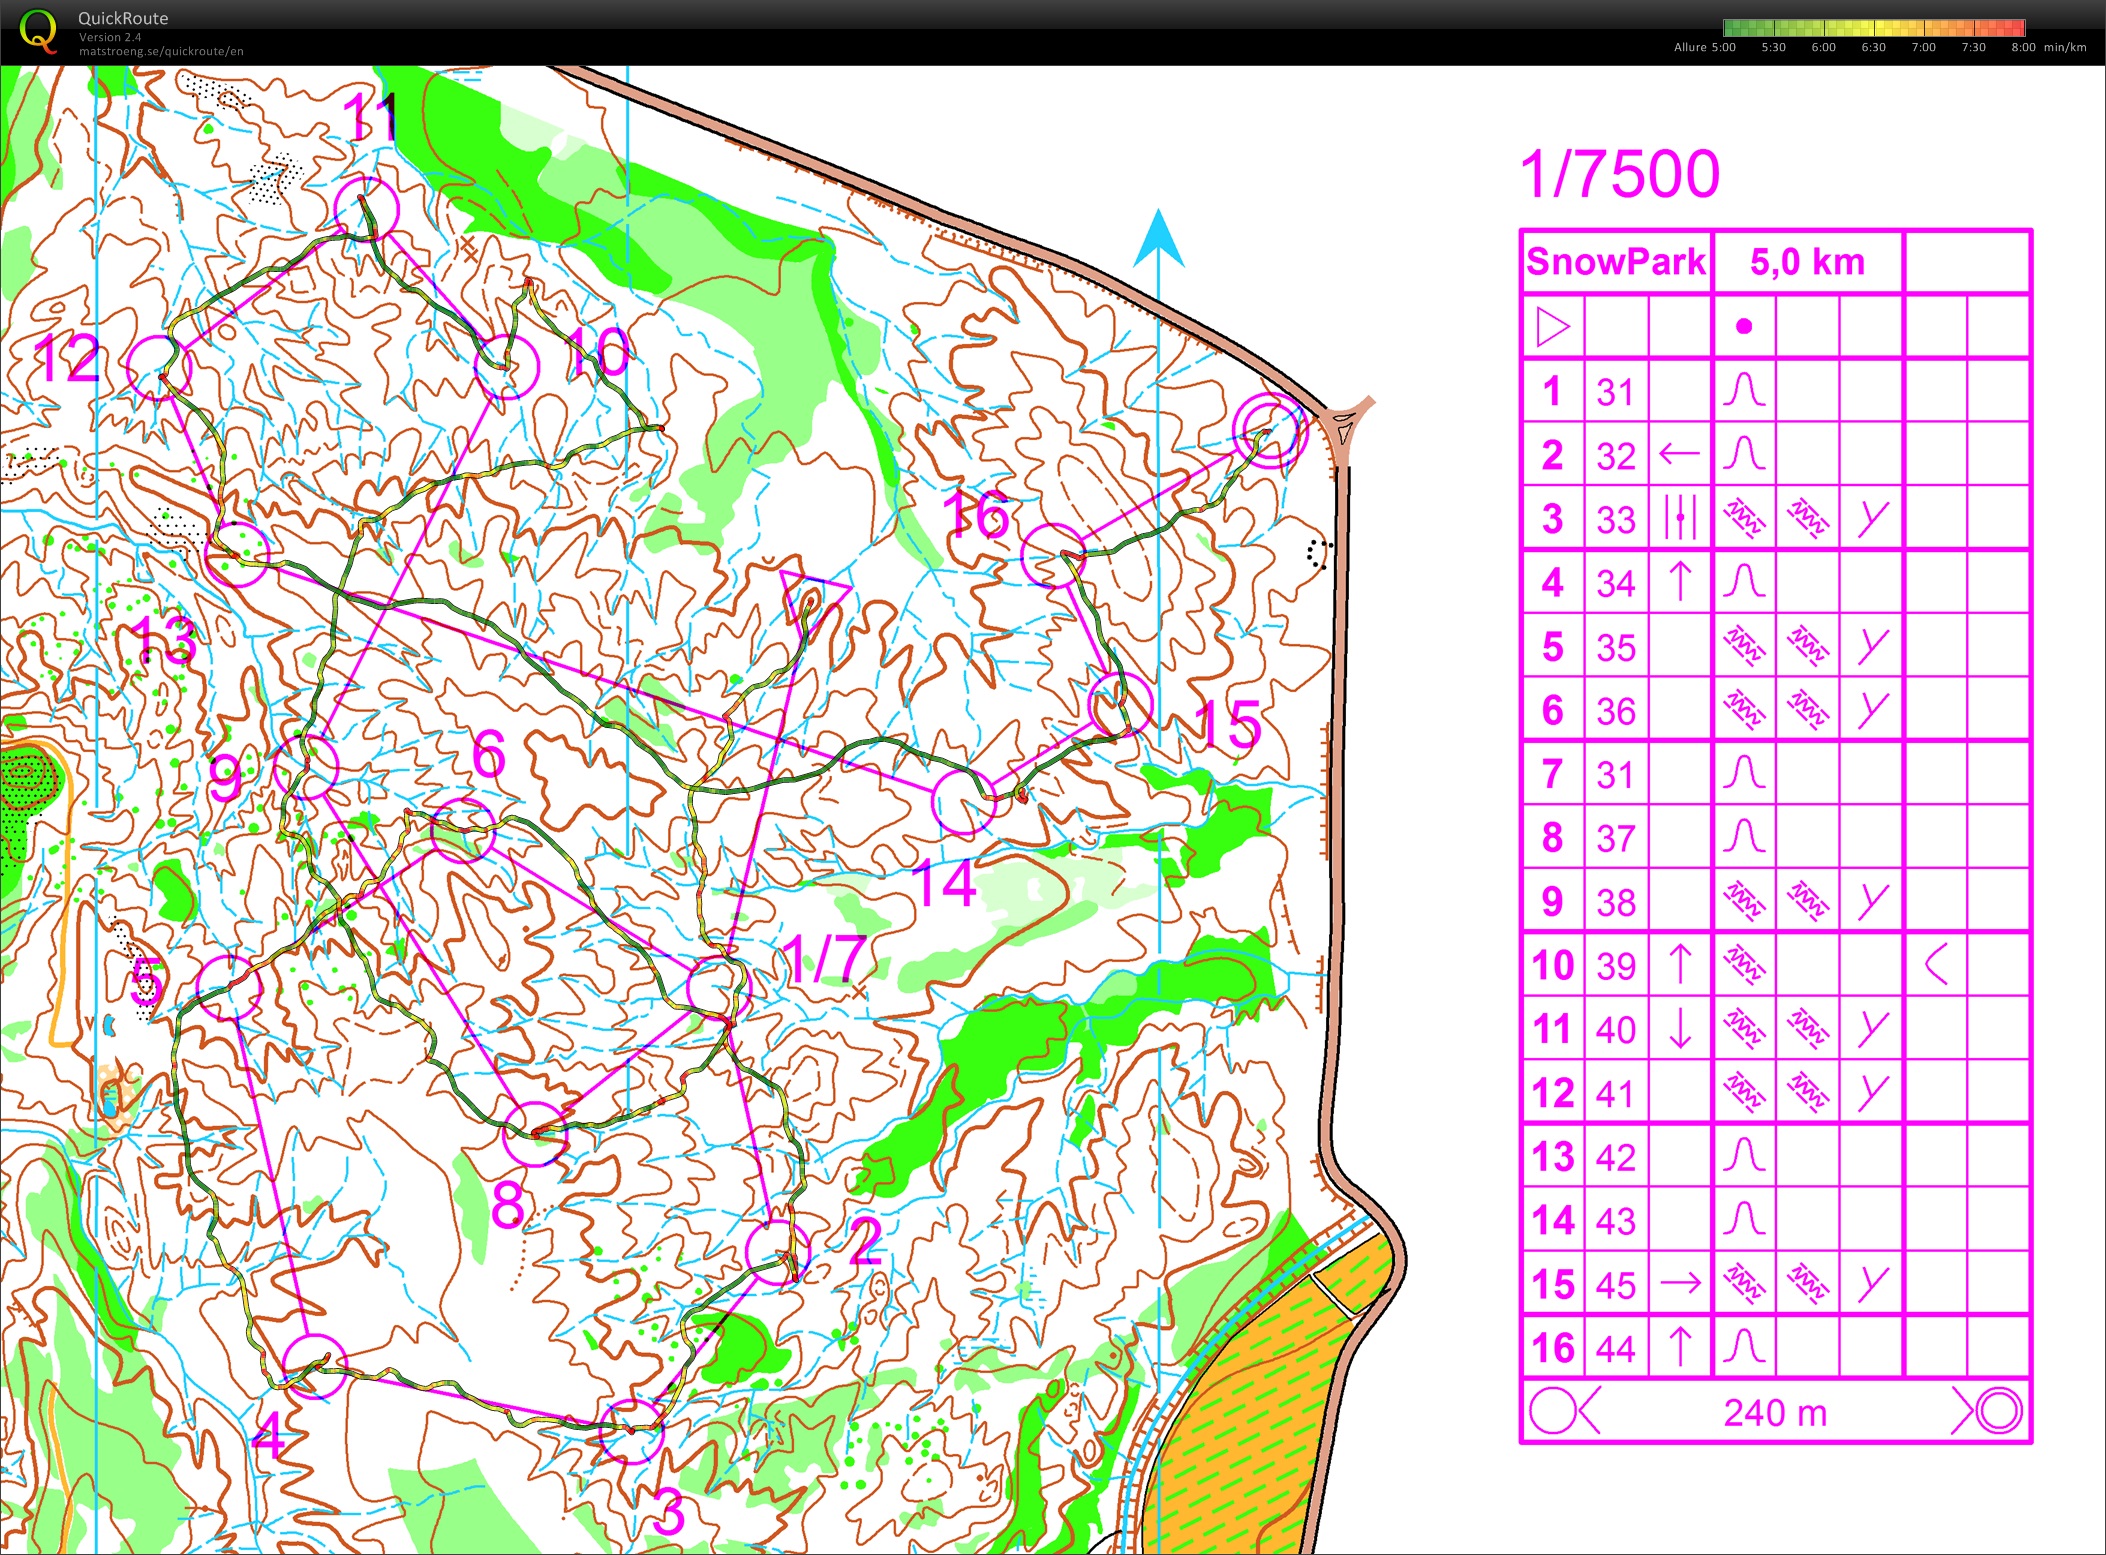Click control circle 16 on the map
Image resolution: width=2106 pixels, height=1555 pixels.
click(x=1054, y=555)
